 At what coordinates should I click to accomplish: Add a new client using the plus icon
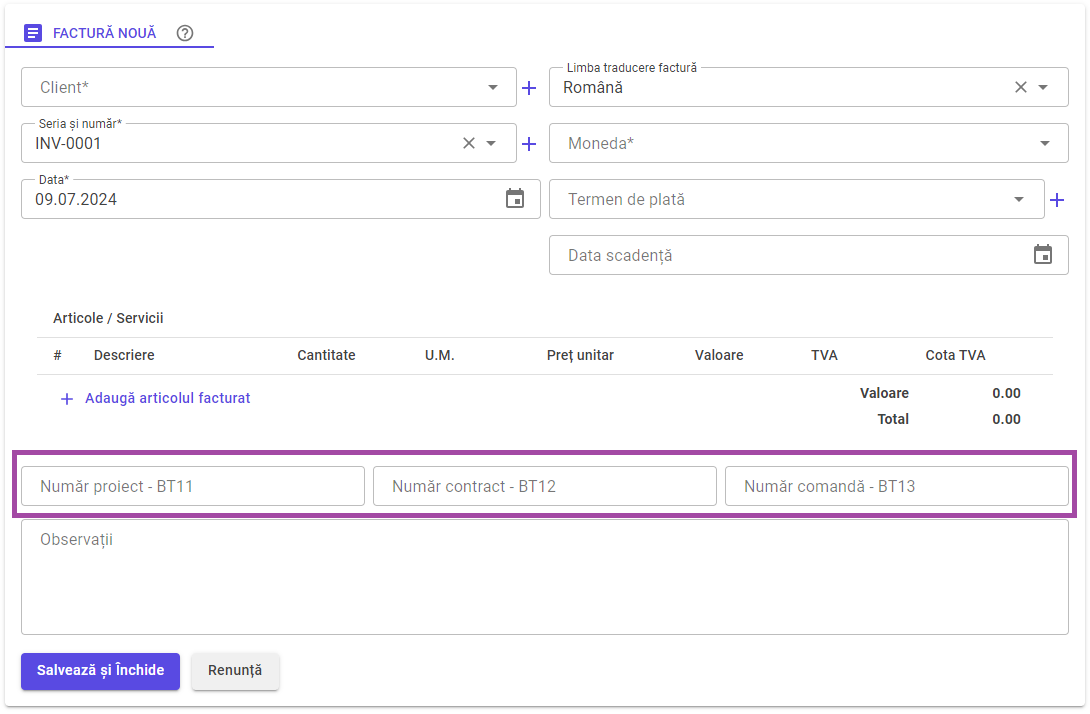pyautogui.click(x=529, y=87)
